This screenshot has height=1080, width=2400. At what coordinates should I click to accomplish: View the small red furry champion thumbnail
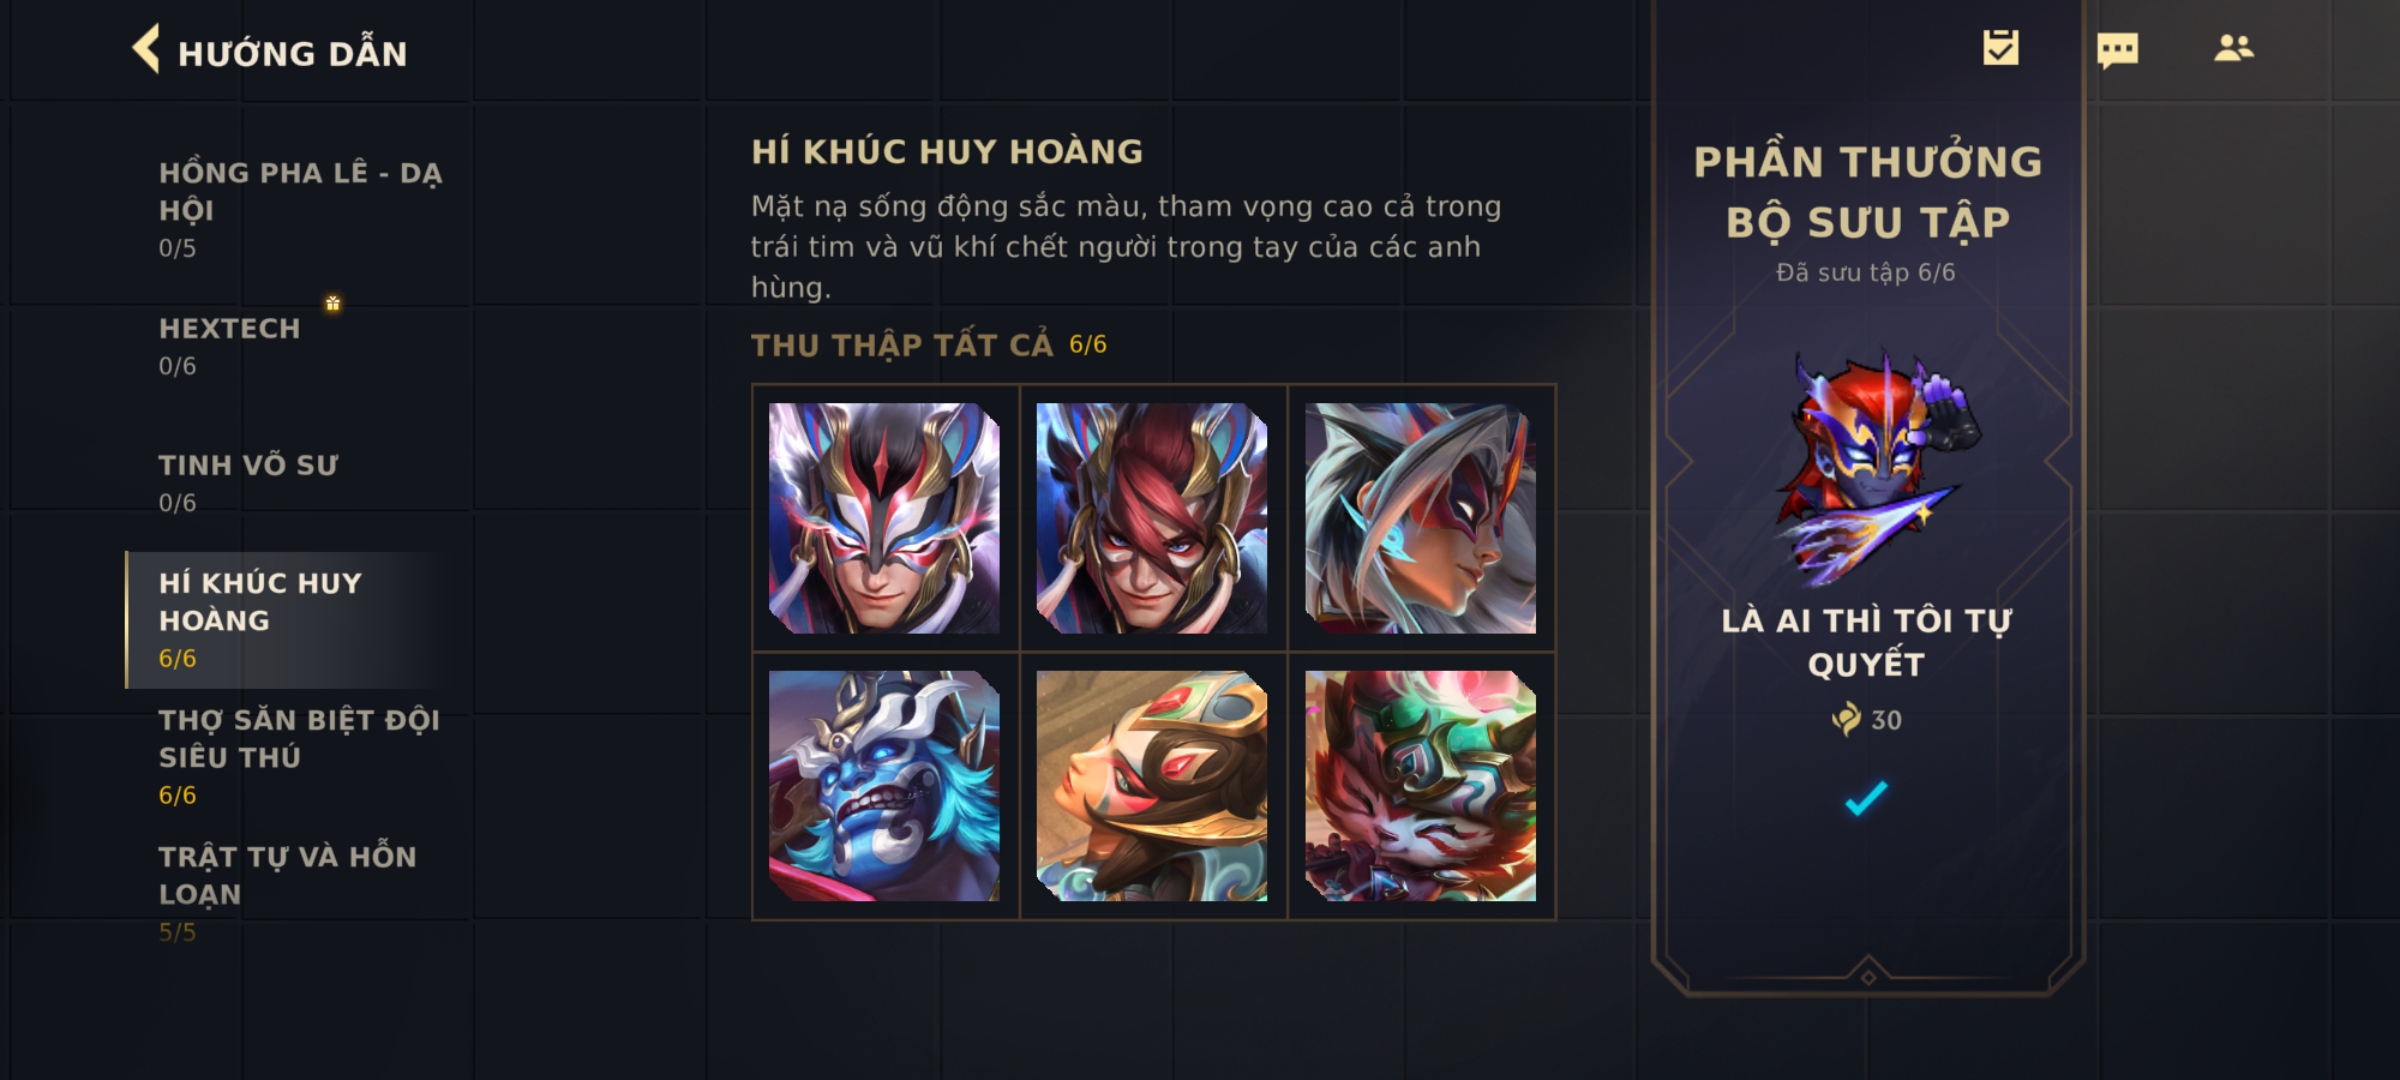point(1420,786)
